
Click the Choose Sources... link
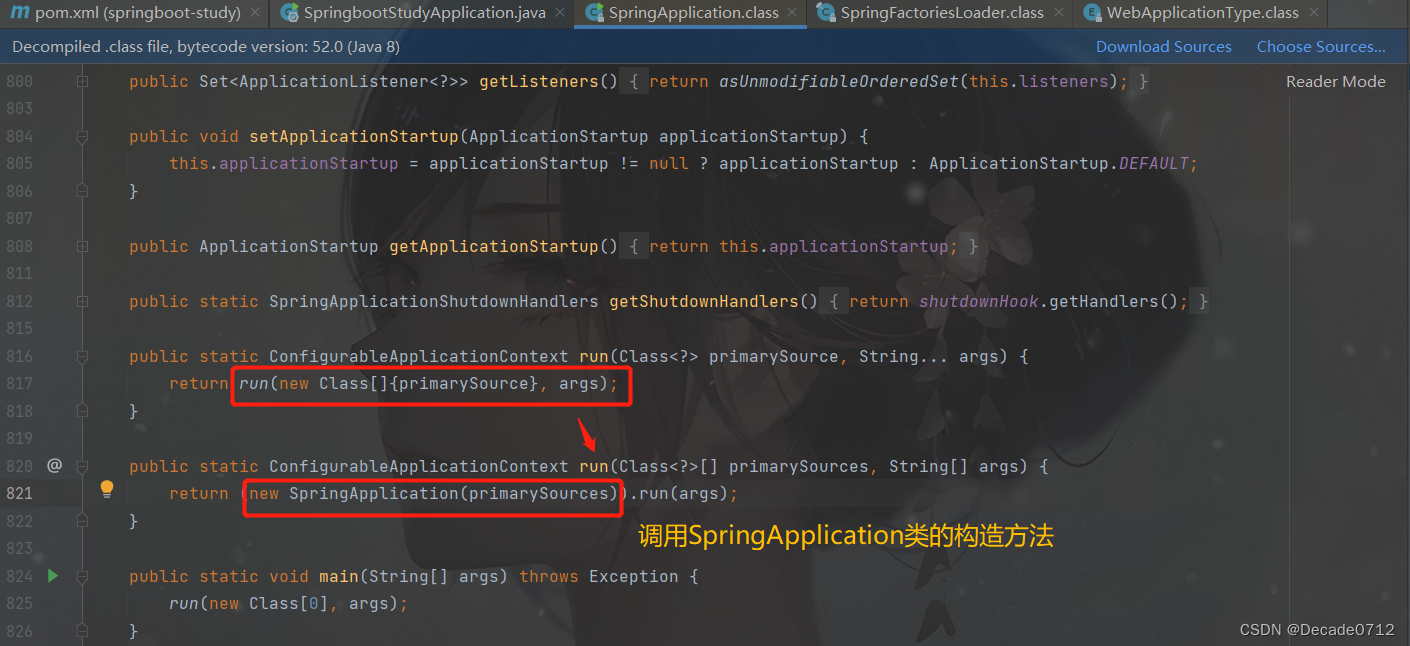coord(1321,46)
